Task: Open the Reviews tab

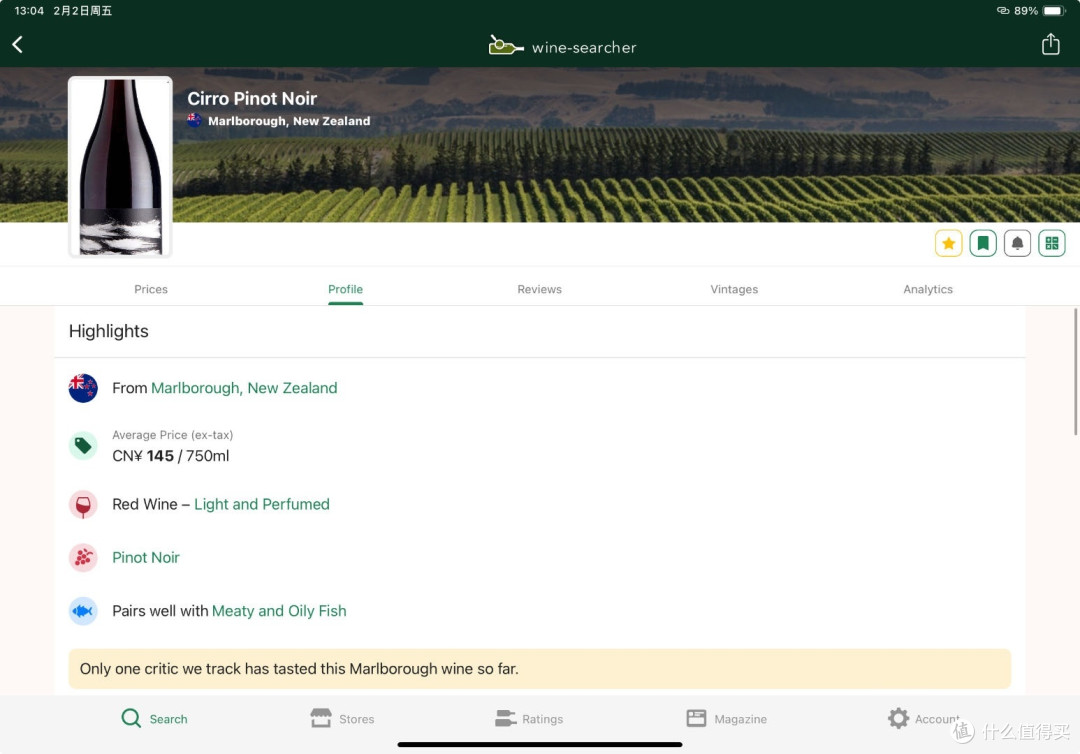Action: (539, 289)
